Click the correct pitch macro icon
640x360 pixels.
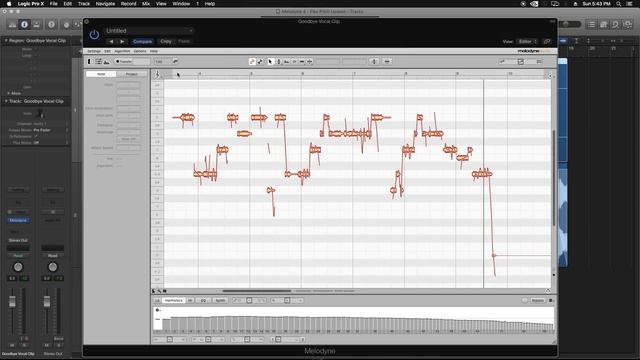point(374,62)
